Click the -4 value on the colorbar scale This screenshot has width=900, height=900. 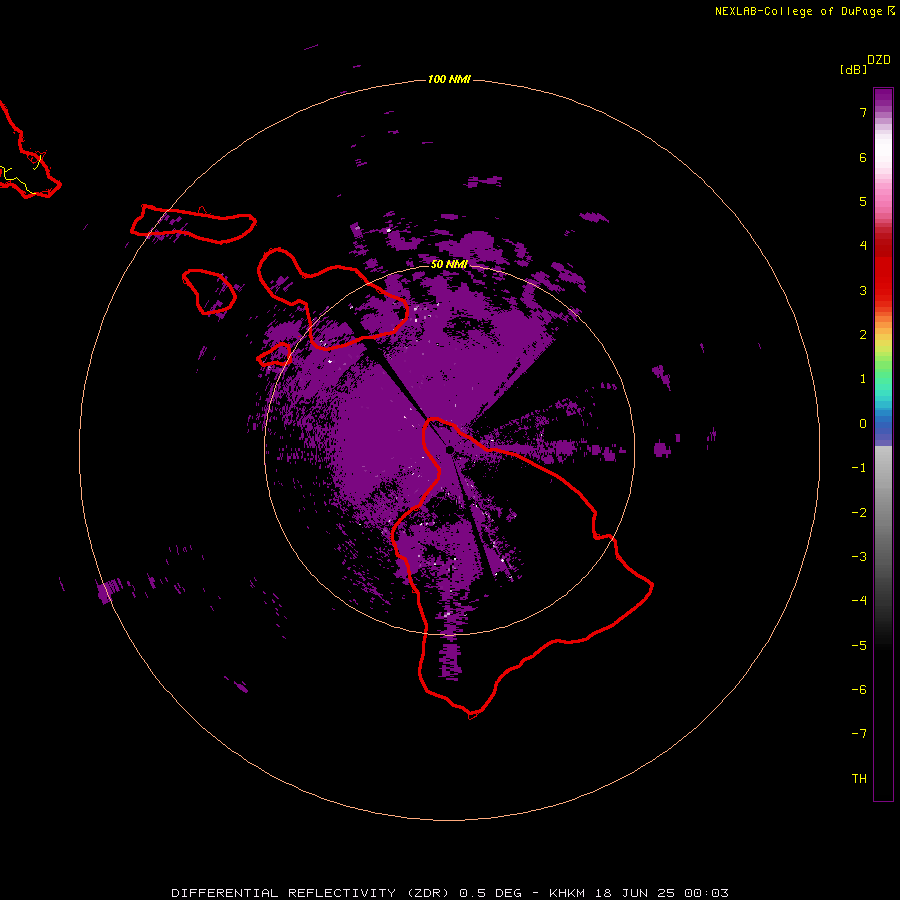coord(859,601)
